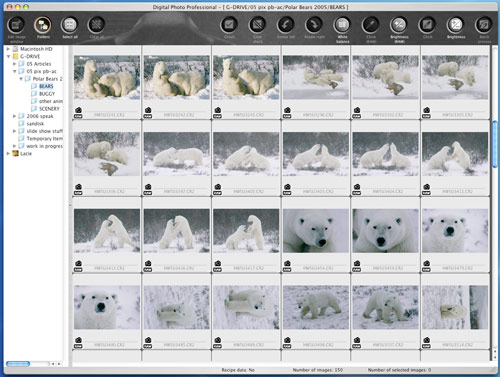The image size is (500, 377).
Task: Open the Brightness (RAW) adjustment
Action: coord(399,25)
